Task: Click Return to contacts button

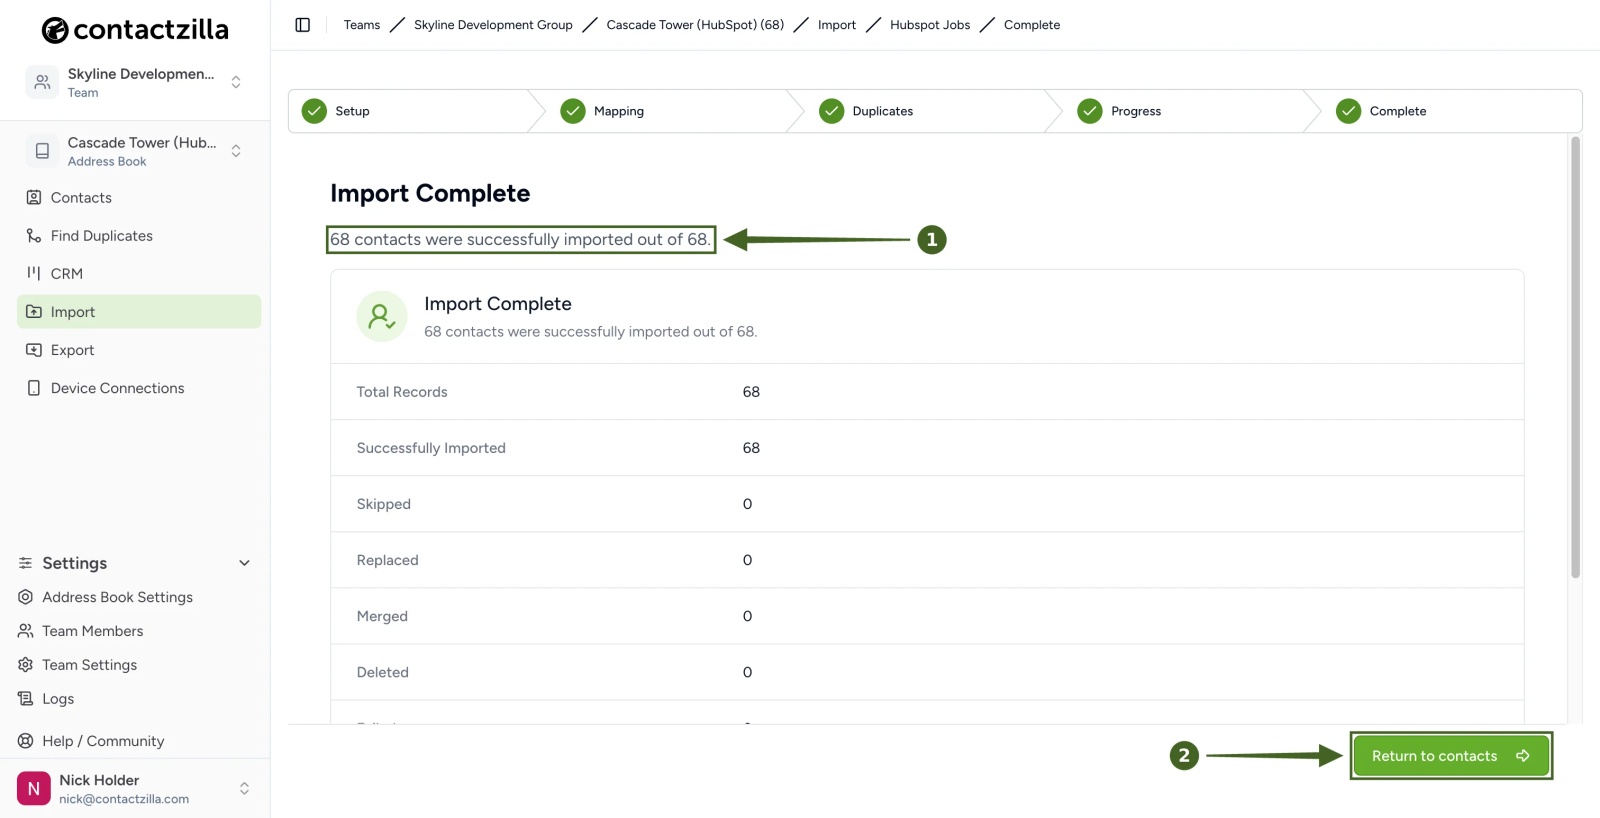Action: click(1451, 756)
